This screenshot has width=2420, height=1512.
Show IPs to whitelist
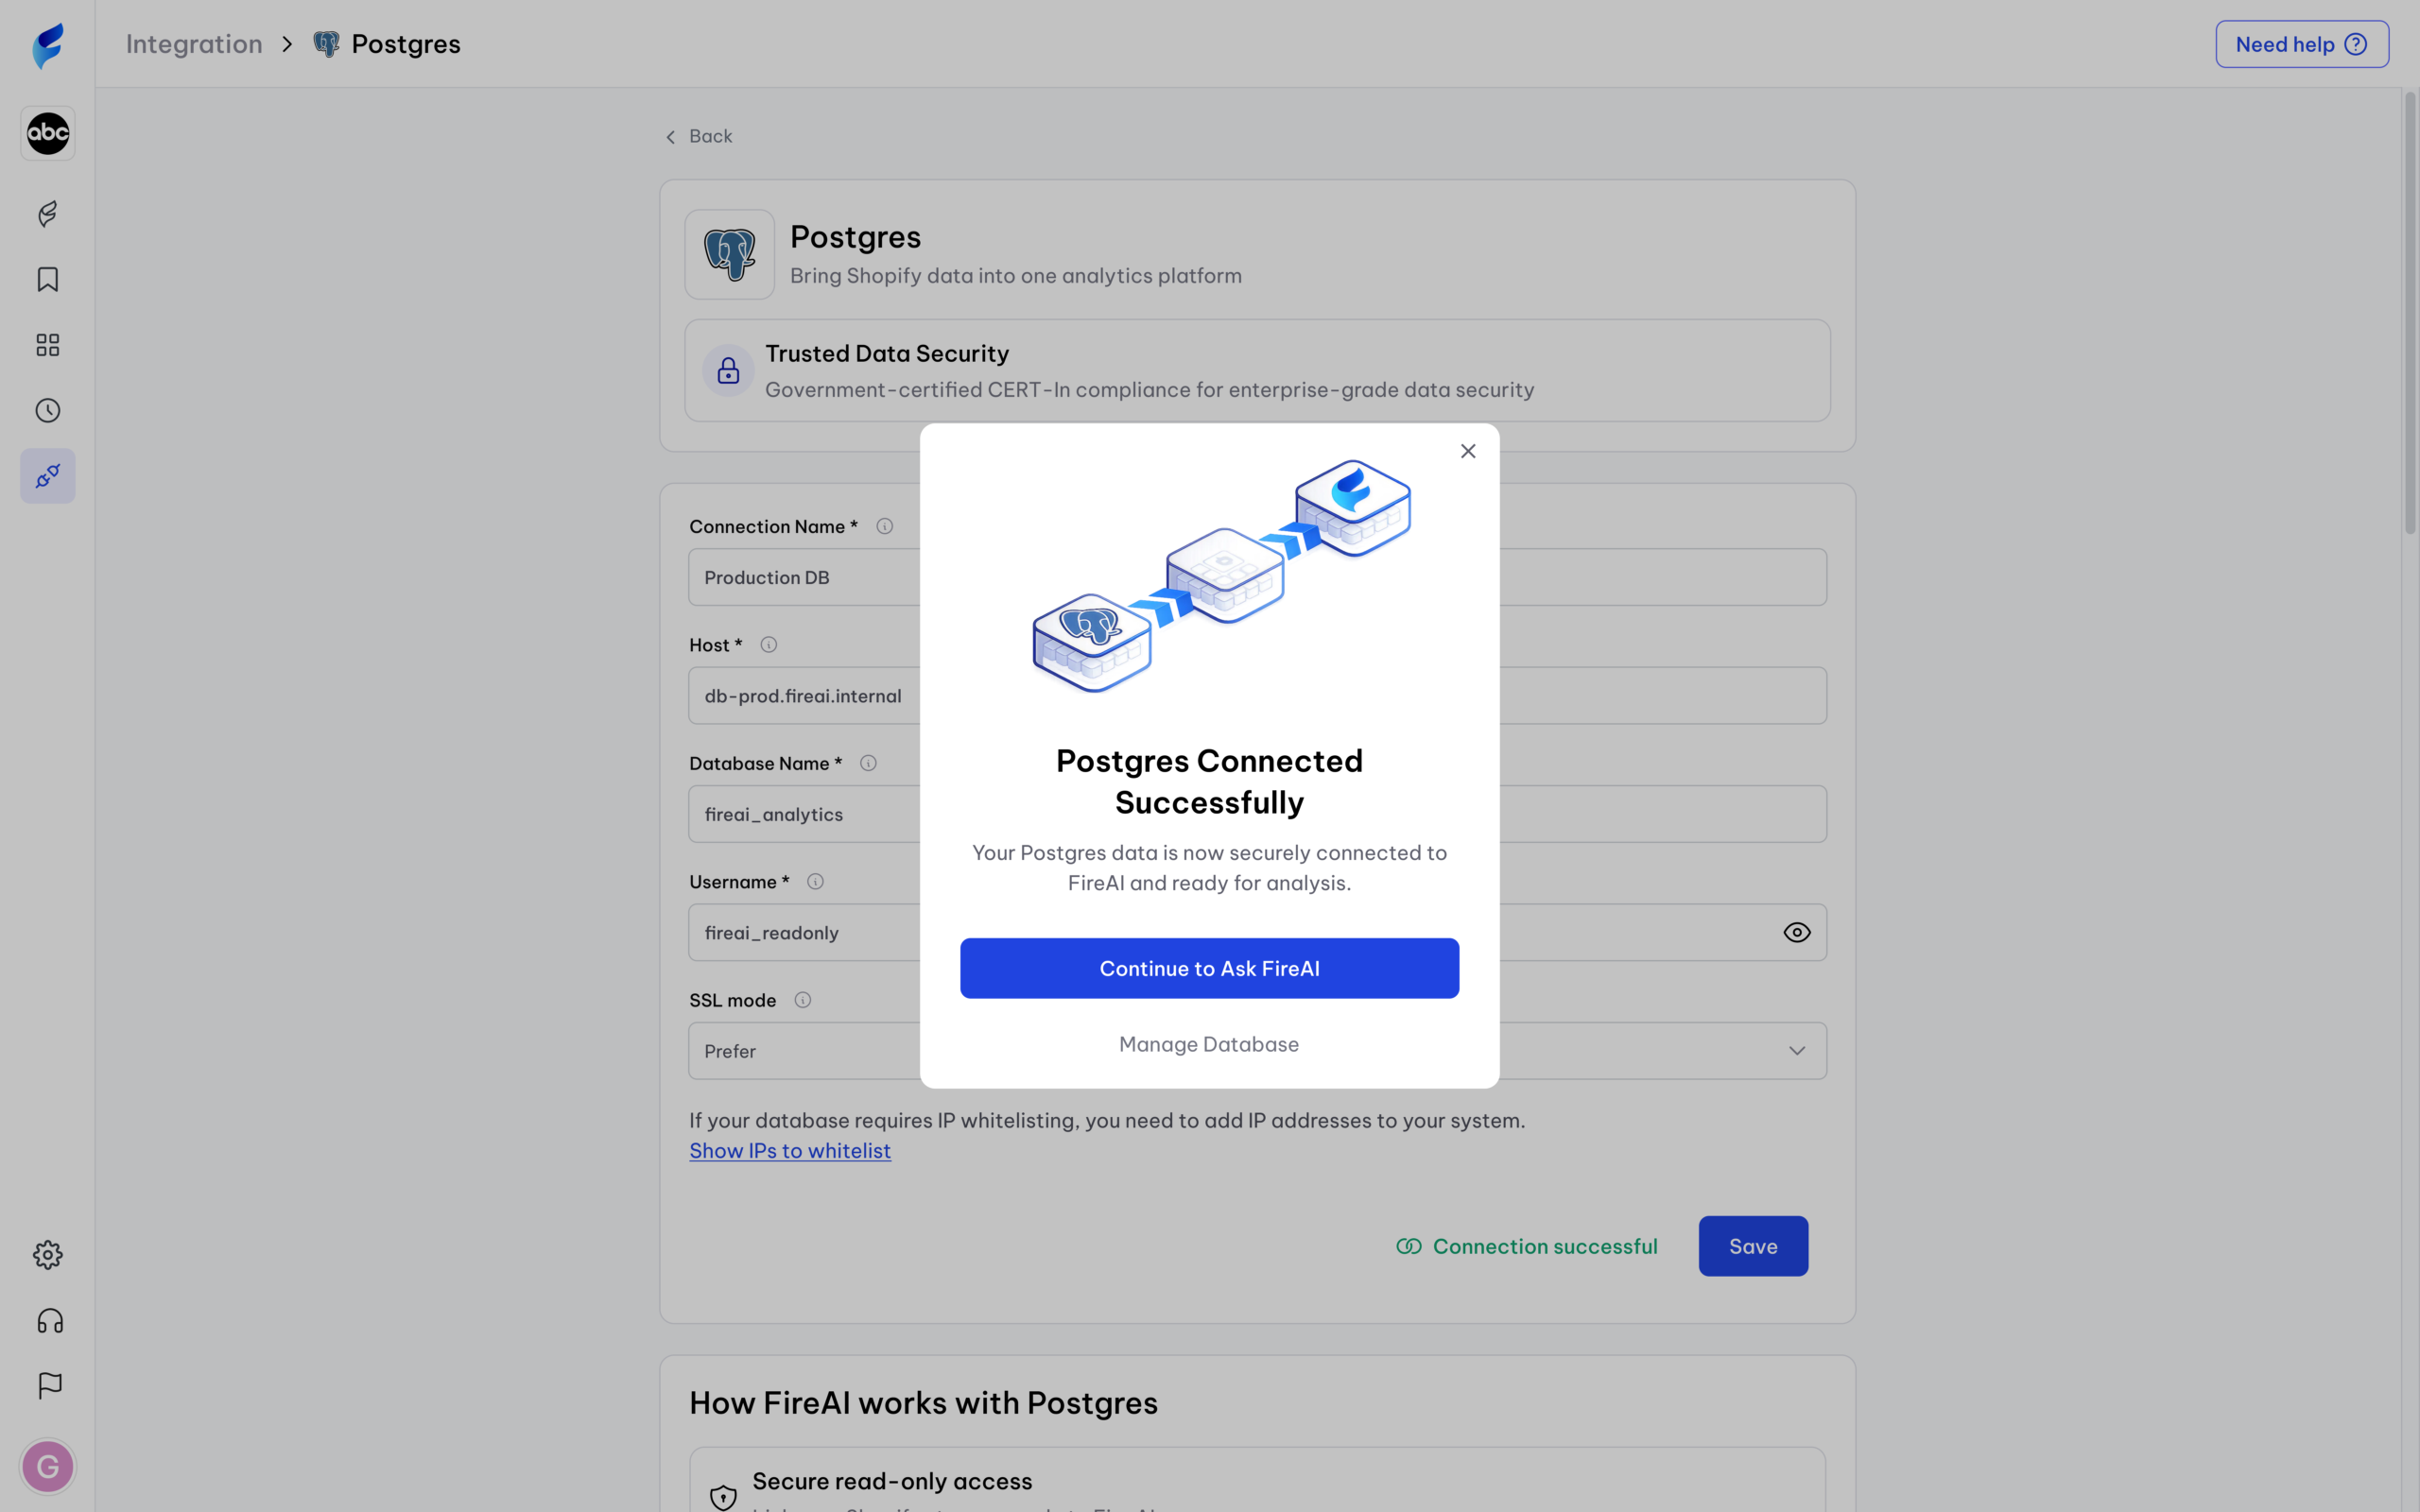click(789, 1151)
